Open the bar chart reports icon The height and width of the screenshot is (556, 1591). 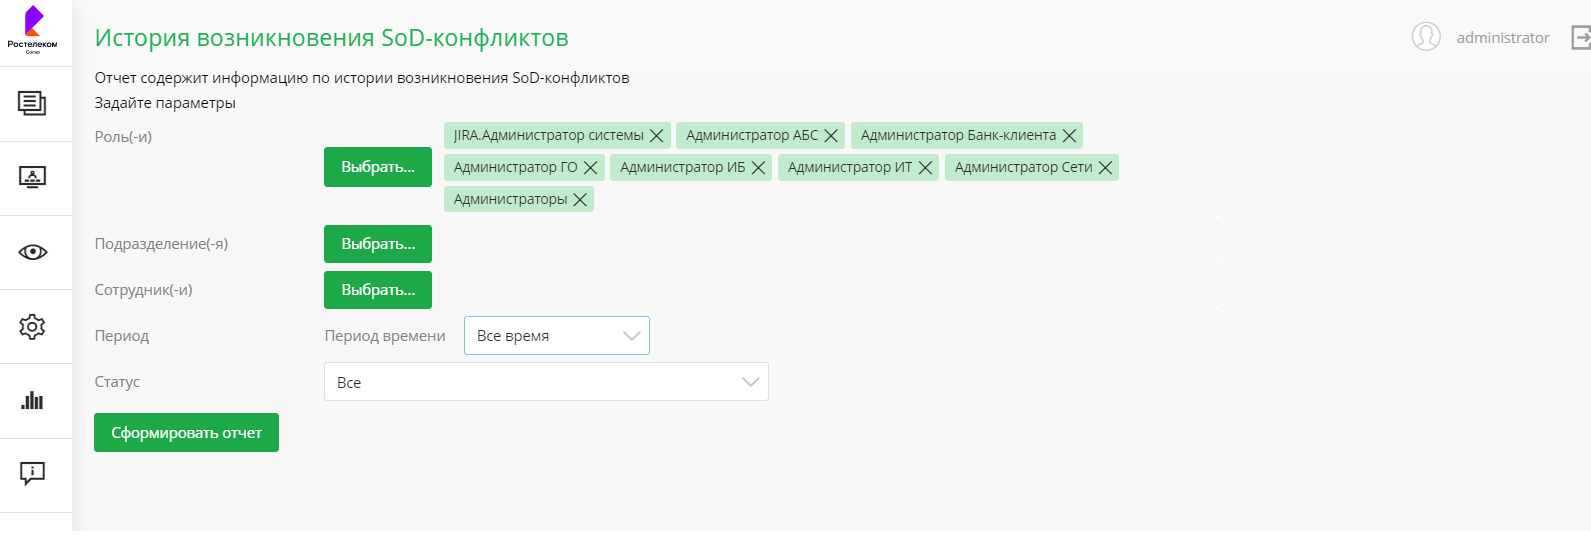click(x=32, y=400)
